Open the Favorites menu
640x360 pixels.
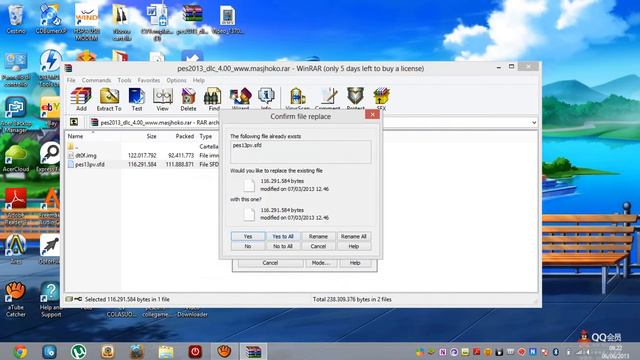[149, 80]
